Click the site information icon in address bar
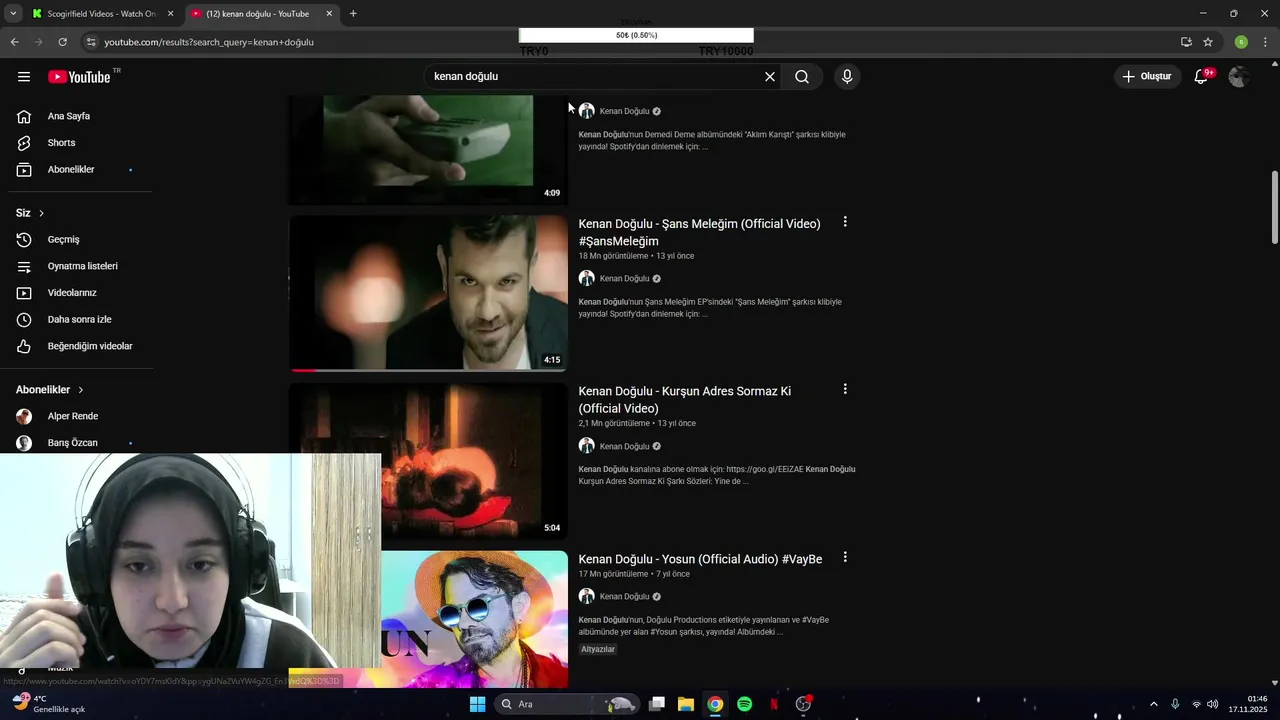 click(91, 42)
